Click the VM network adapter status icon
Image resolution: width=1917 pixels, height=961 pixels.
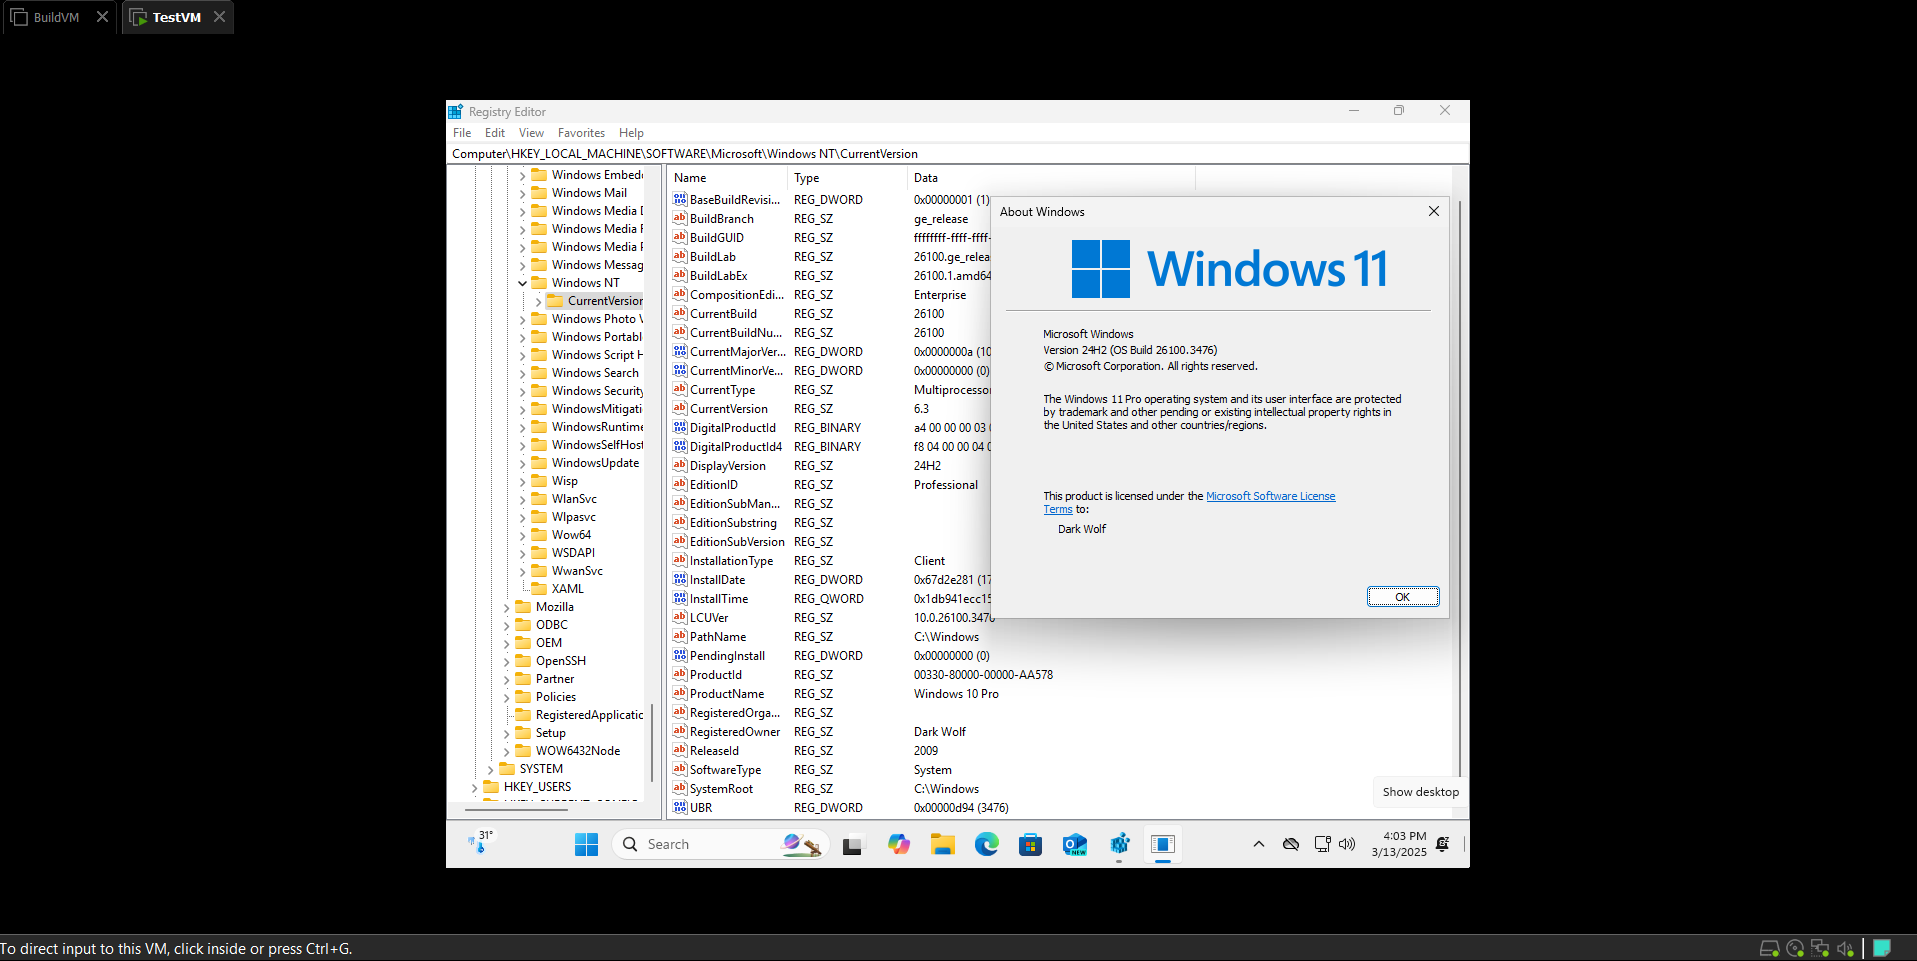pos(1820,948)
